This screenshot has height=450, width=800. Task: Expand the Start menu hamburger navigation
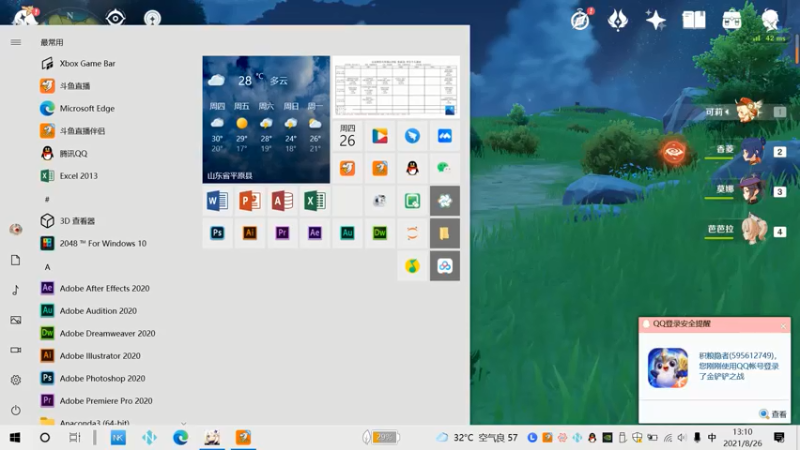[x=16, y=42]
